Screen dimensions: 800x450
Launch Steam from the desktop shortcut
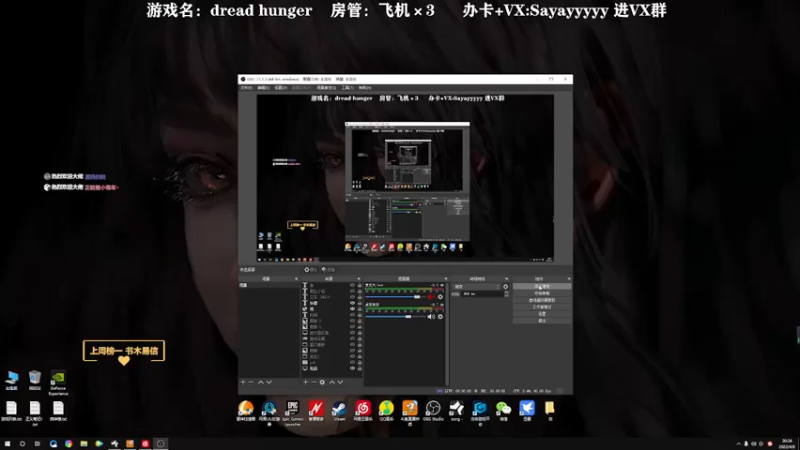pos(339,411)
